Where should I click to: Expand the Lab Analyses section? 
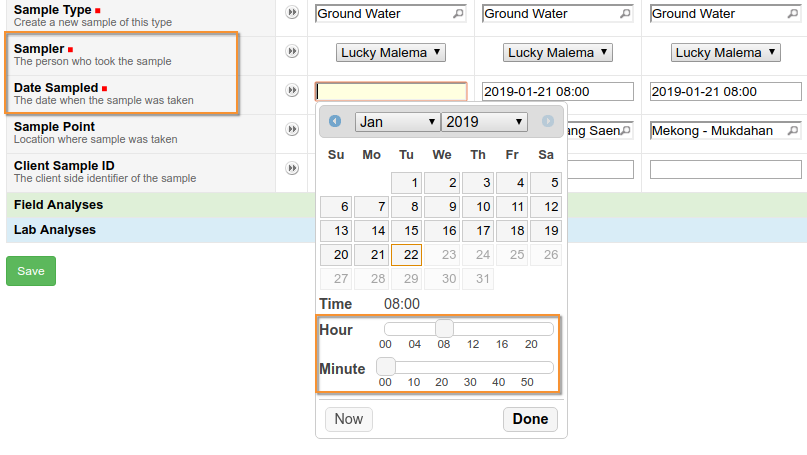(x=55, y=230)
